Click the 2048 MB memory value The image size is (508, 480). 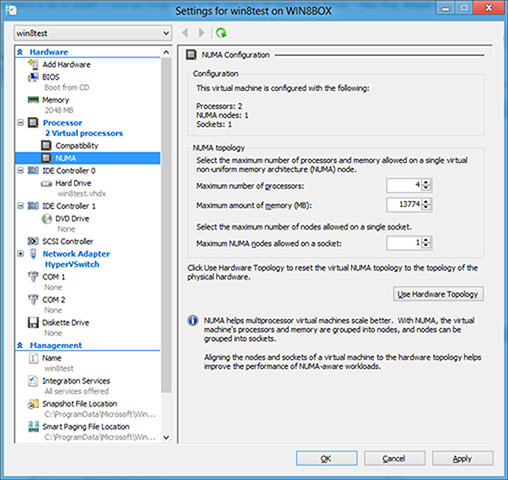pyautogui.click(x=59, y=110)
